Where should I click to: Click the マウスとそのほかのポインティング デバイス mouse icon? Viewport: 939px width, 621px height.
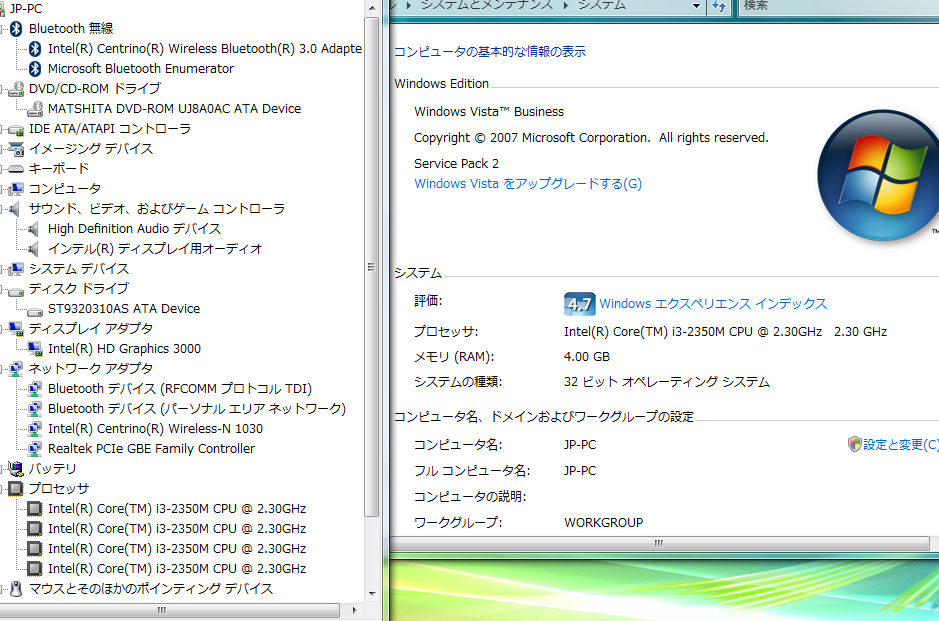16,589
